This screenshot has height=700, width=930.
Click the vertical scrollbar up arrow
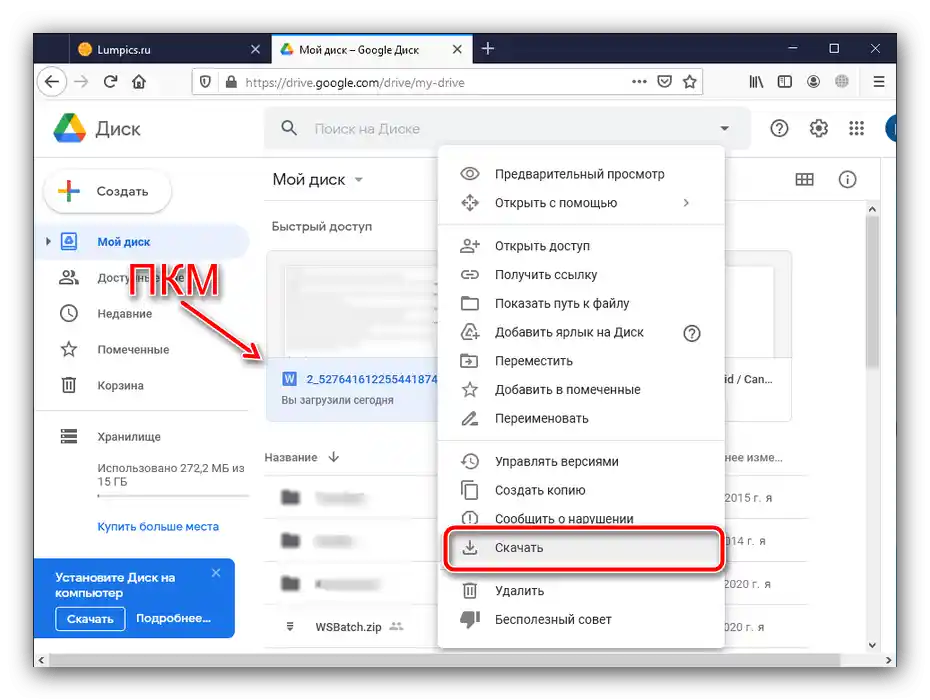click(x=872, y=209)
